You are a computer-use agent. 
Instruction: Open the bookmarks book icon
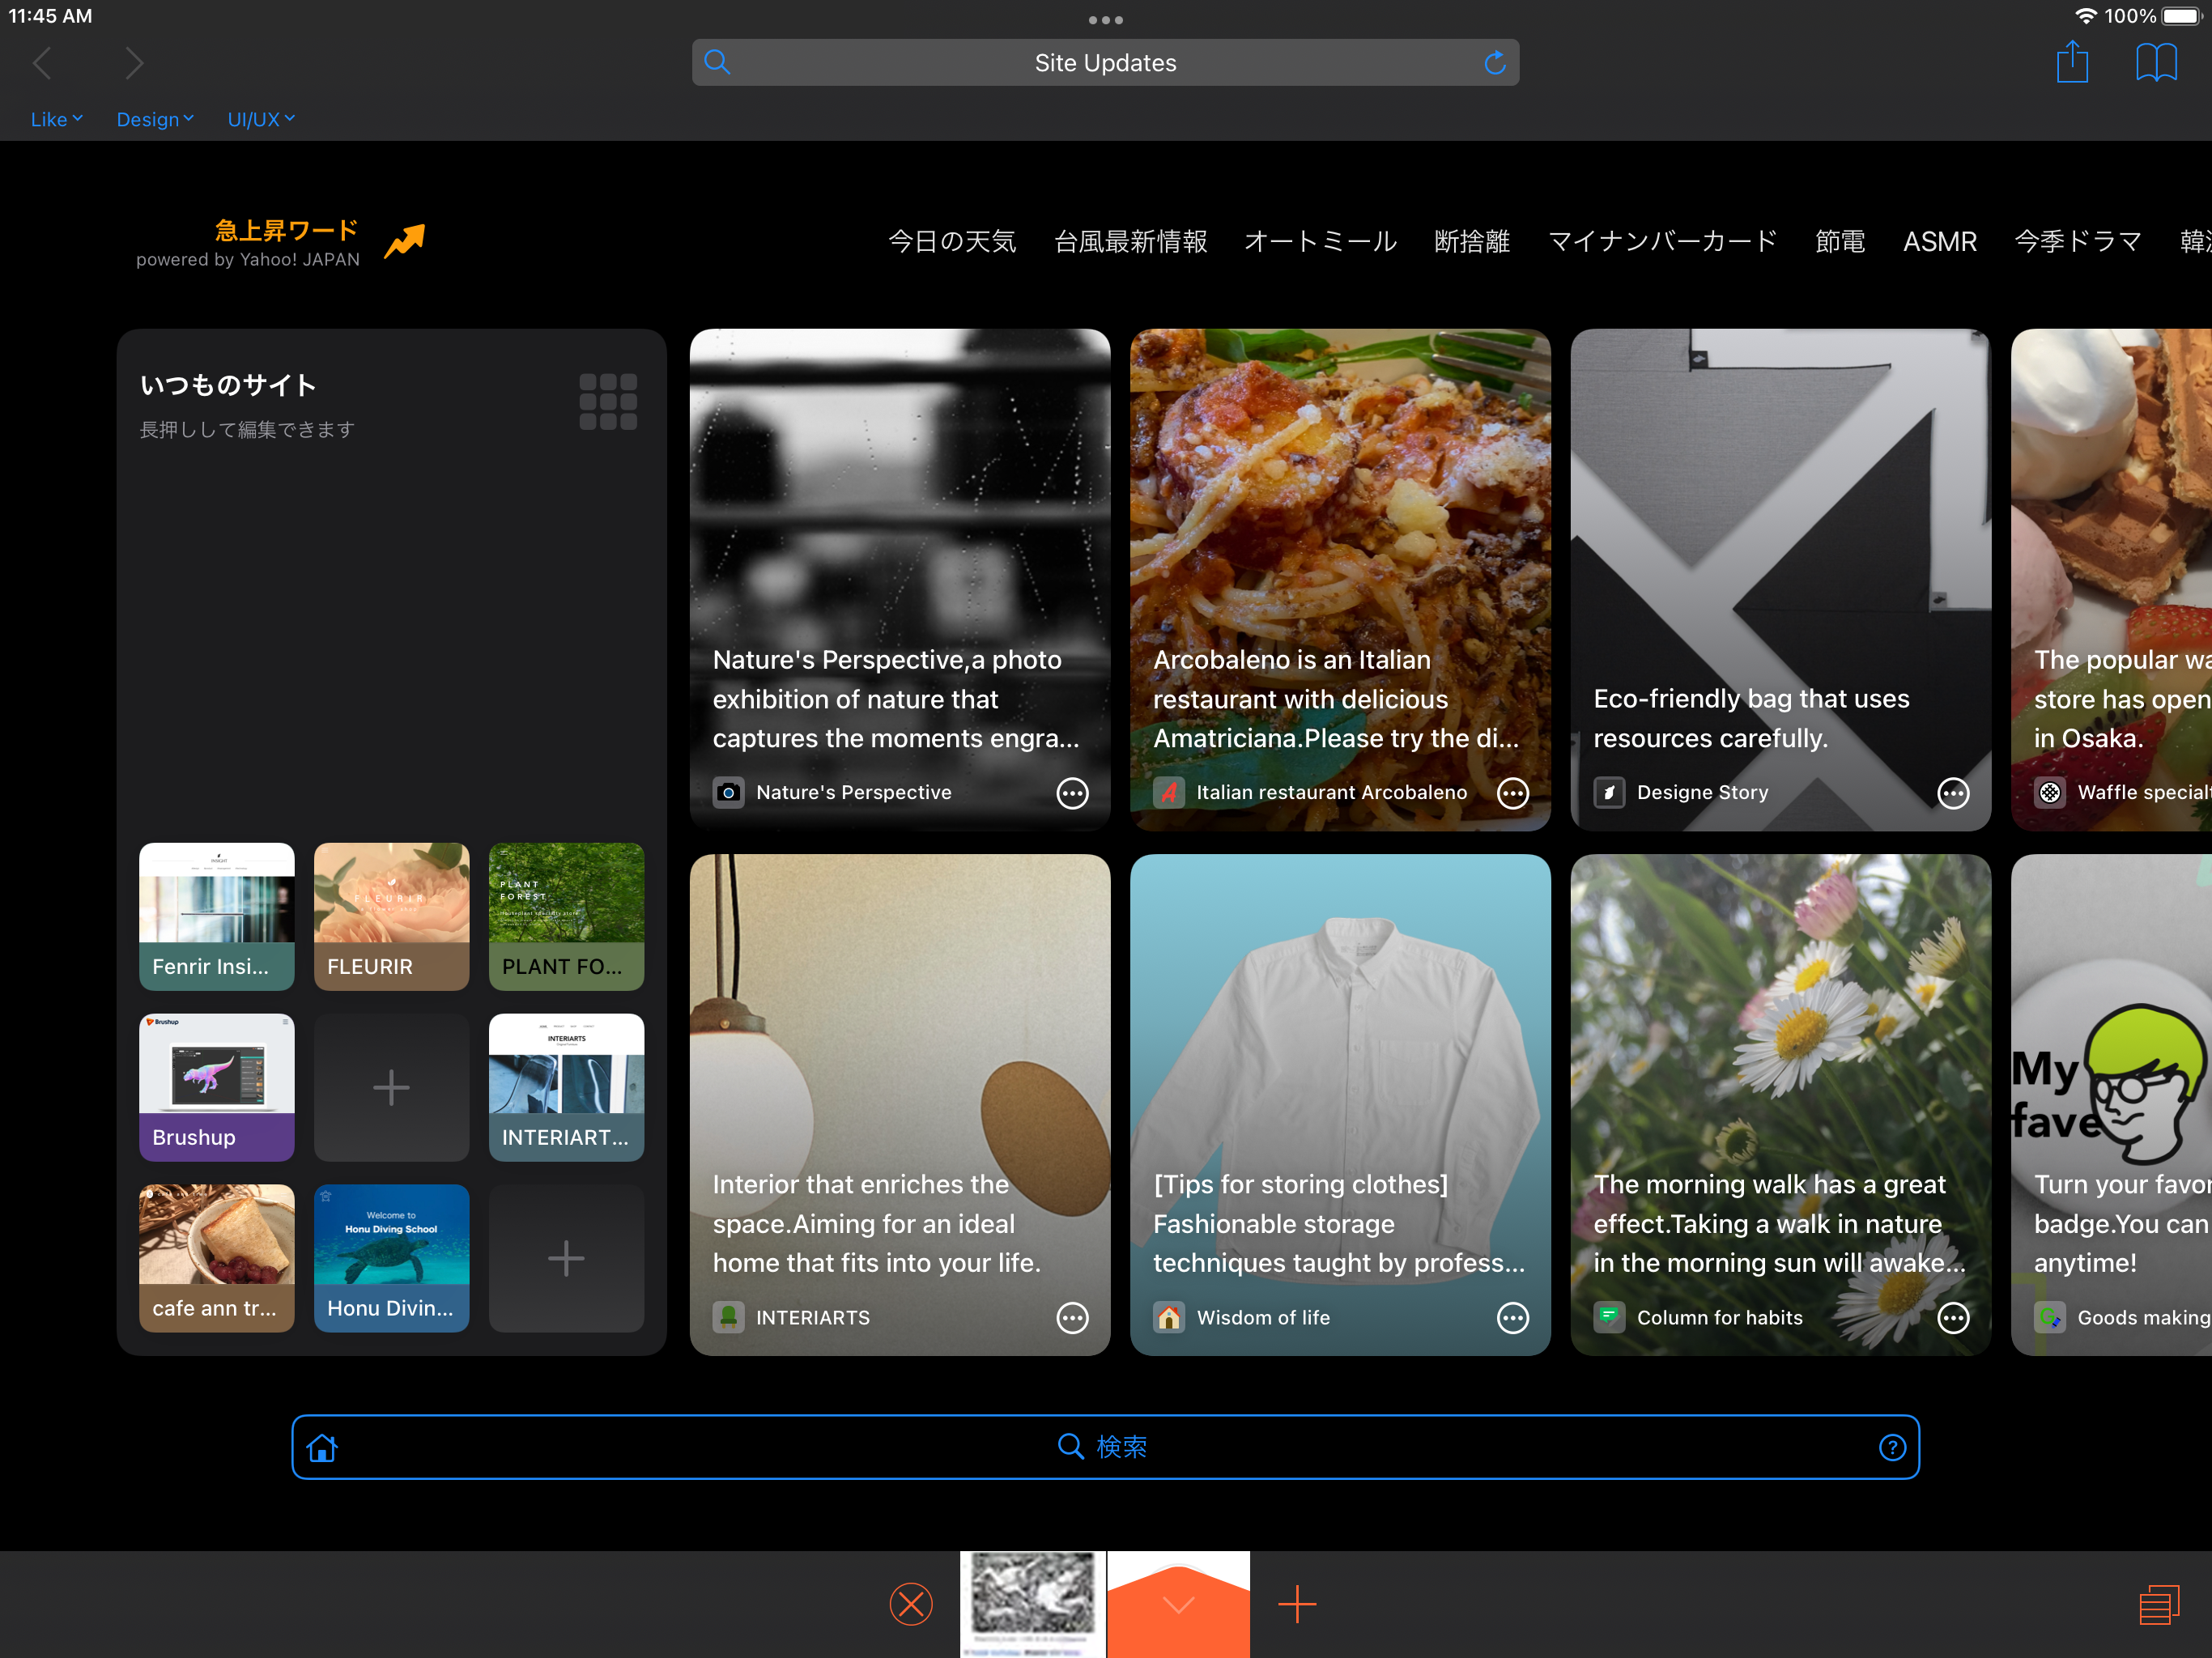(x=2155, y=63)
